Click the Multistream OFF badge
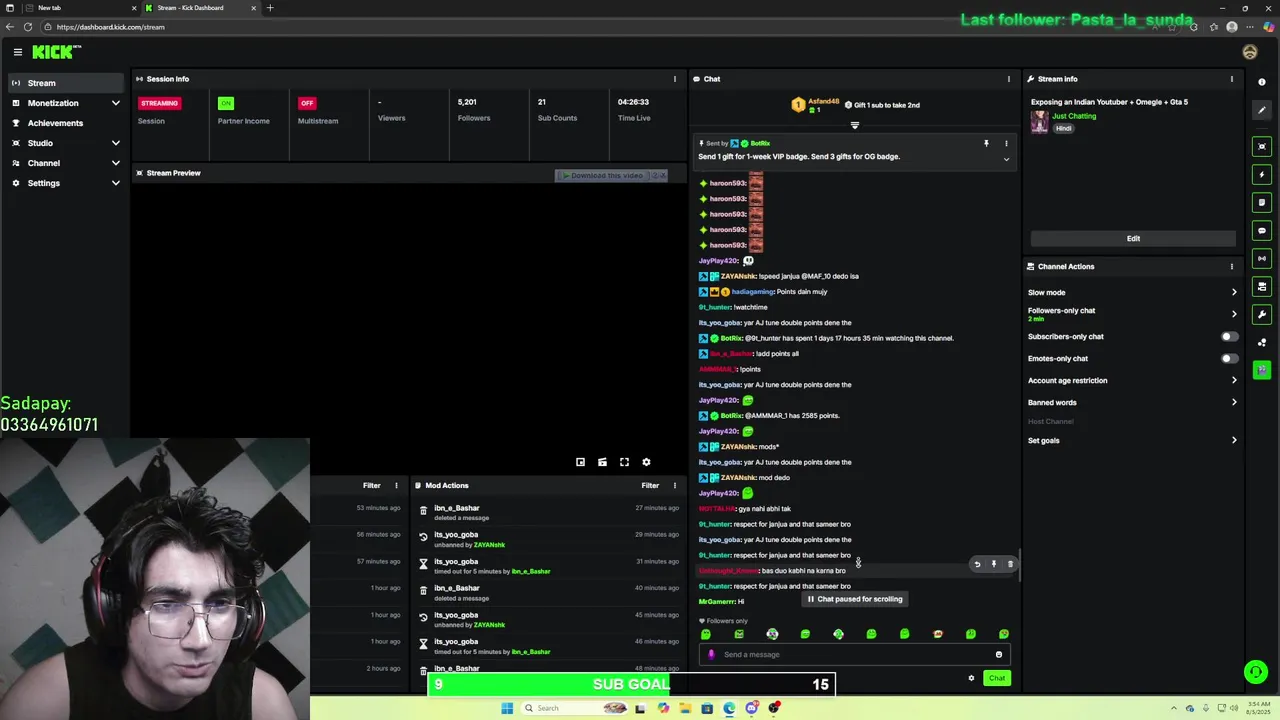Image resolution: width=1280 pixels, height=720 pixels. pyautogui.click(x=307, y=103)
